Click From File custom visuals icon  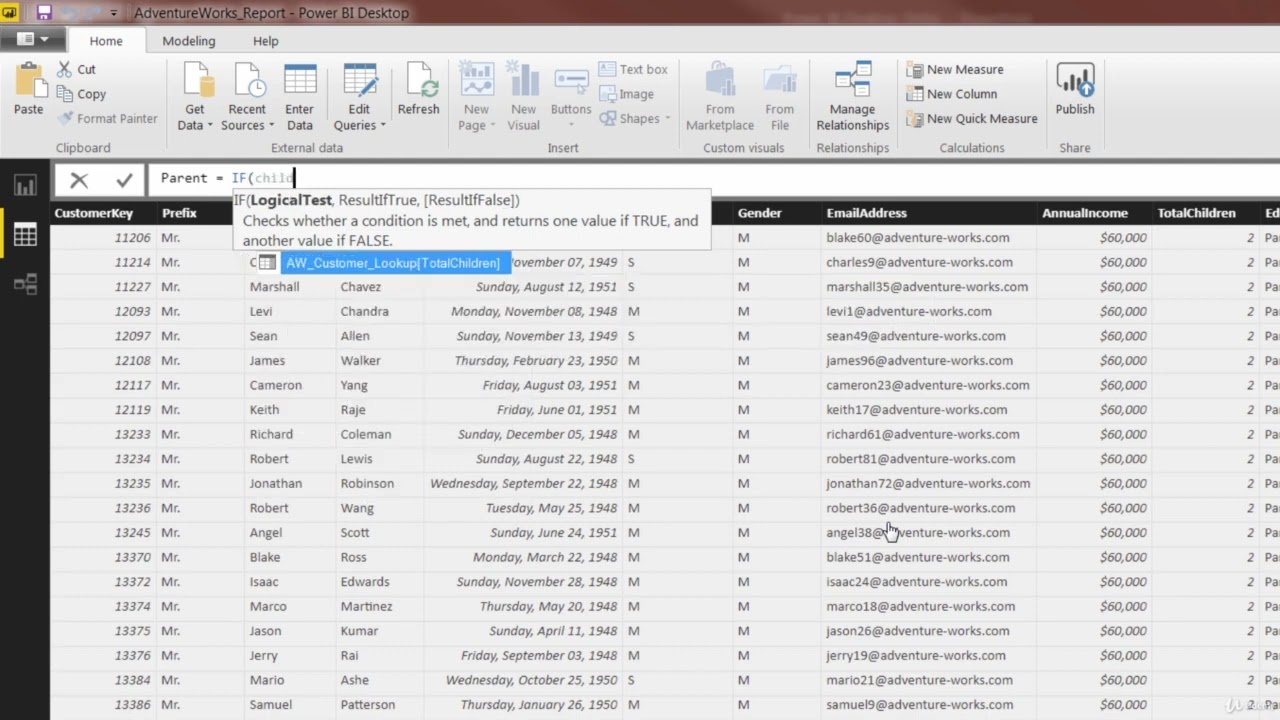[x=779, y=80]
